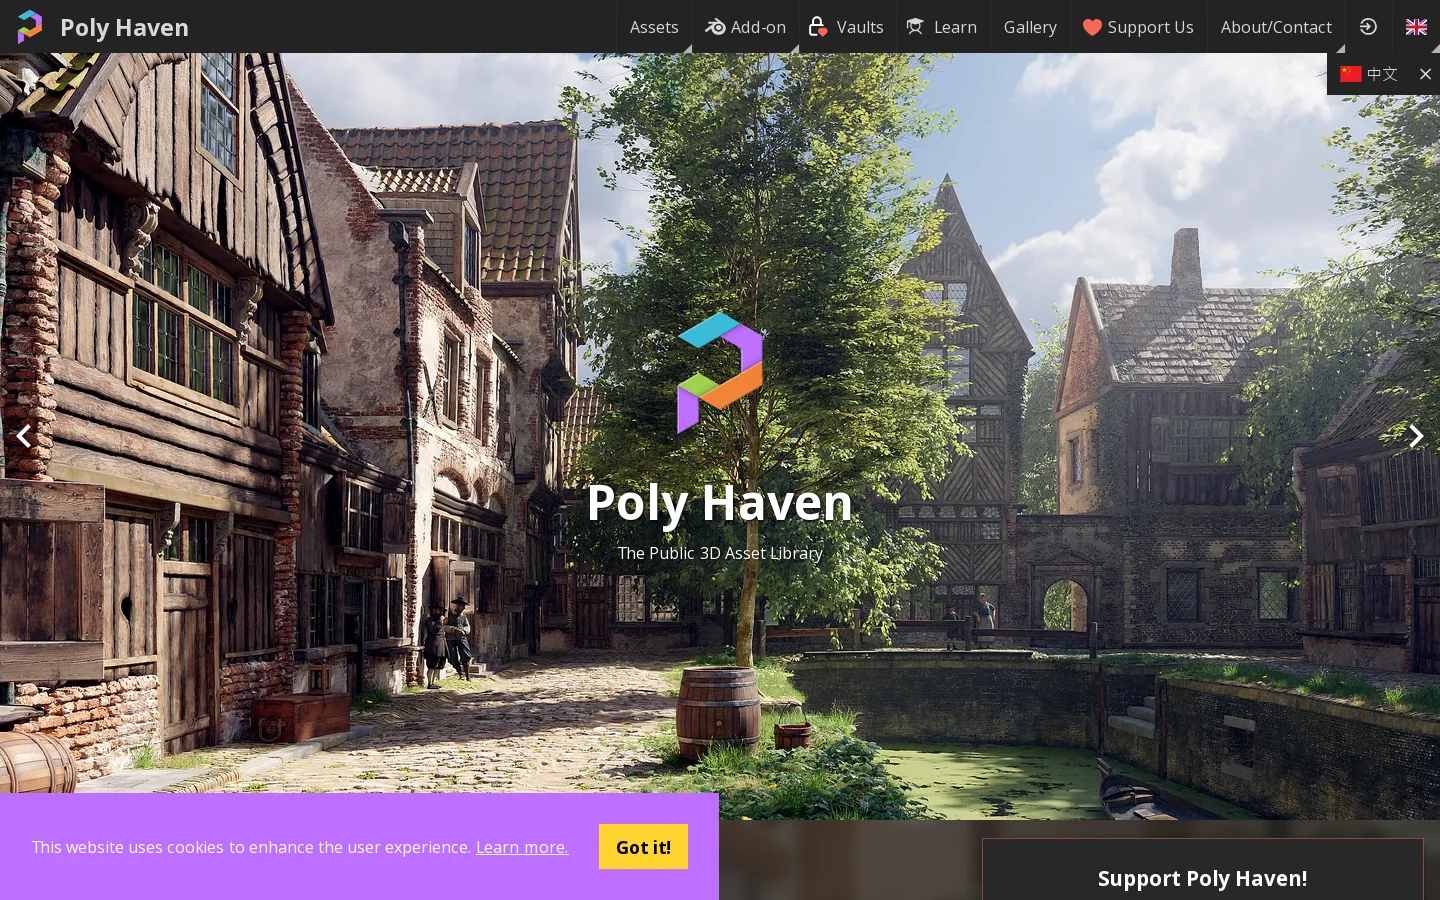Click the graduation cap icon beside Learn
Screen dimensions: 1440x900
coord(915,27)
